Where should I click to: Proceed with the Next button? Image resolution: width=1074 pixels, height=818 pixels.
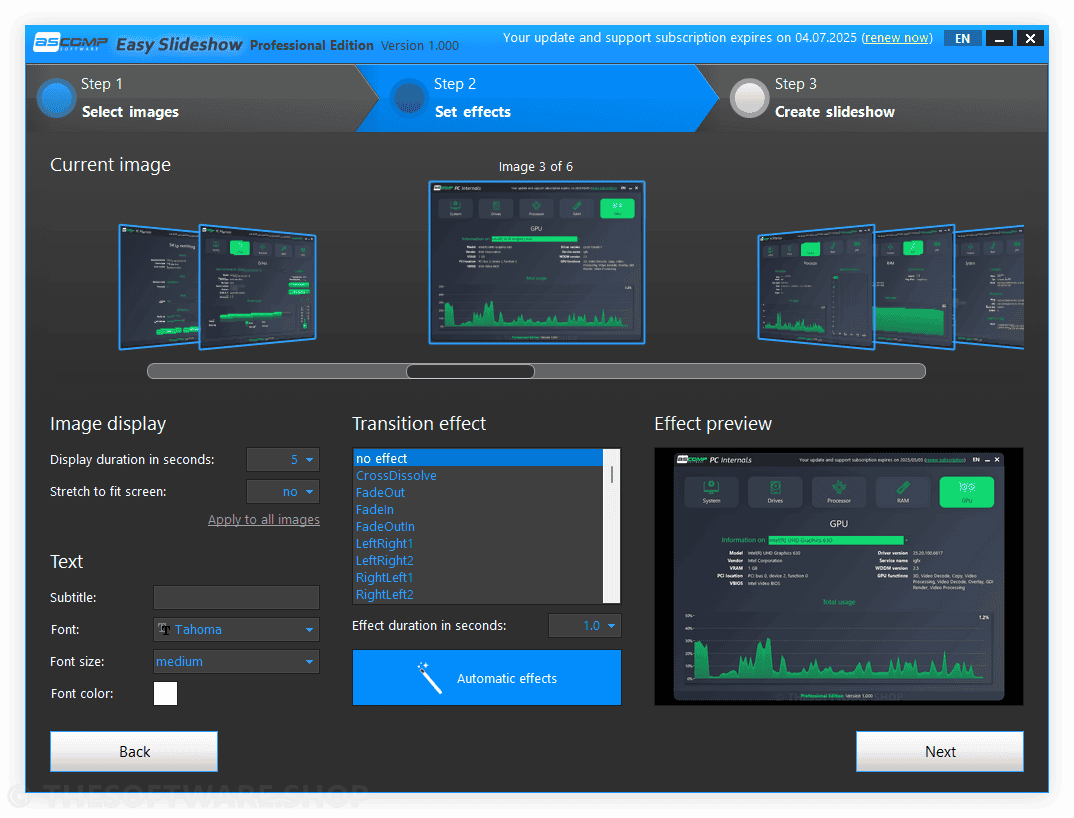coord(940,752)
